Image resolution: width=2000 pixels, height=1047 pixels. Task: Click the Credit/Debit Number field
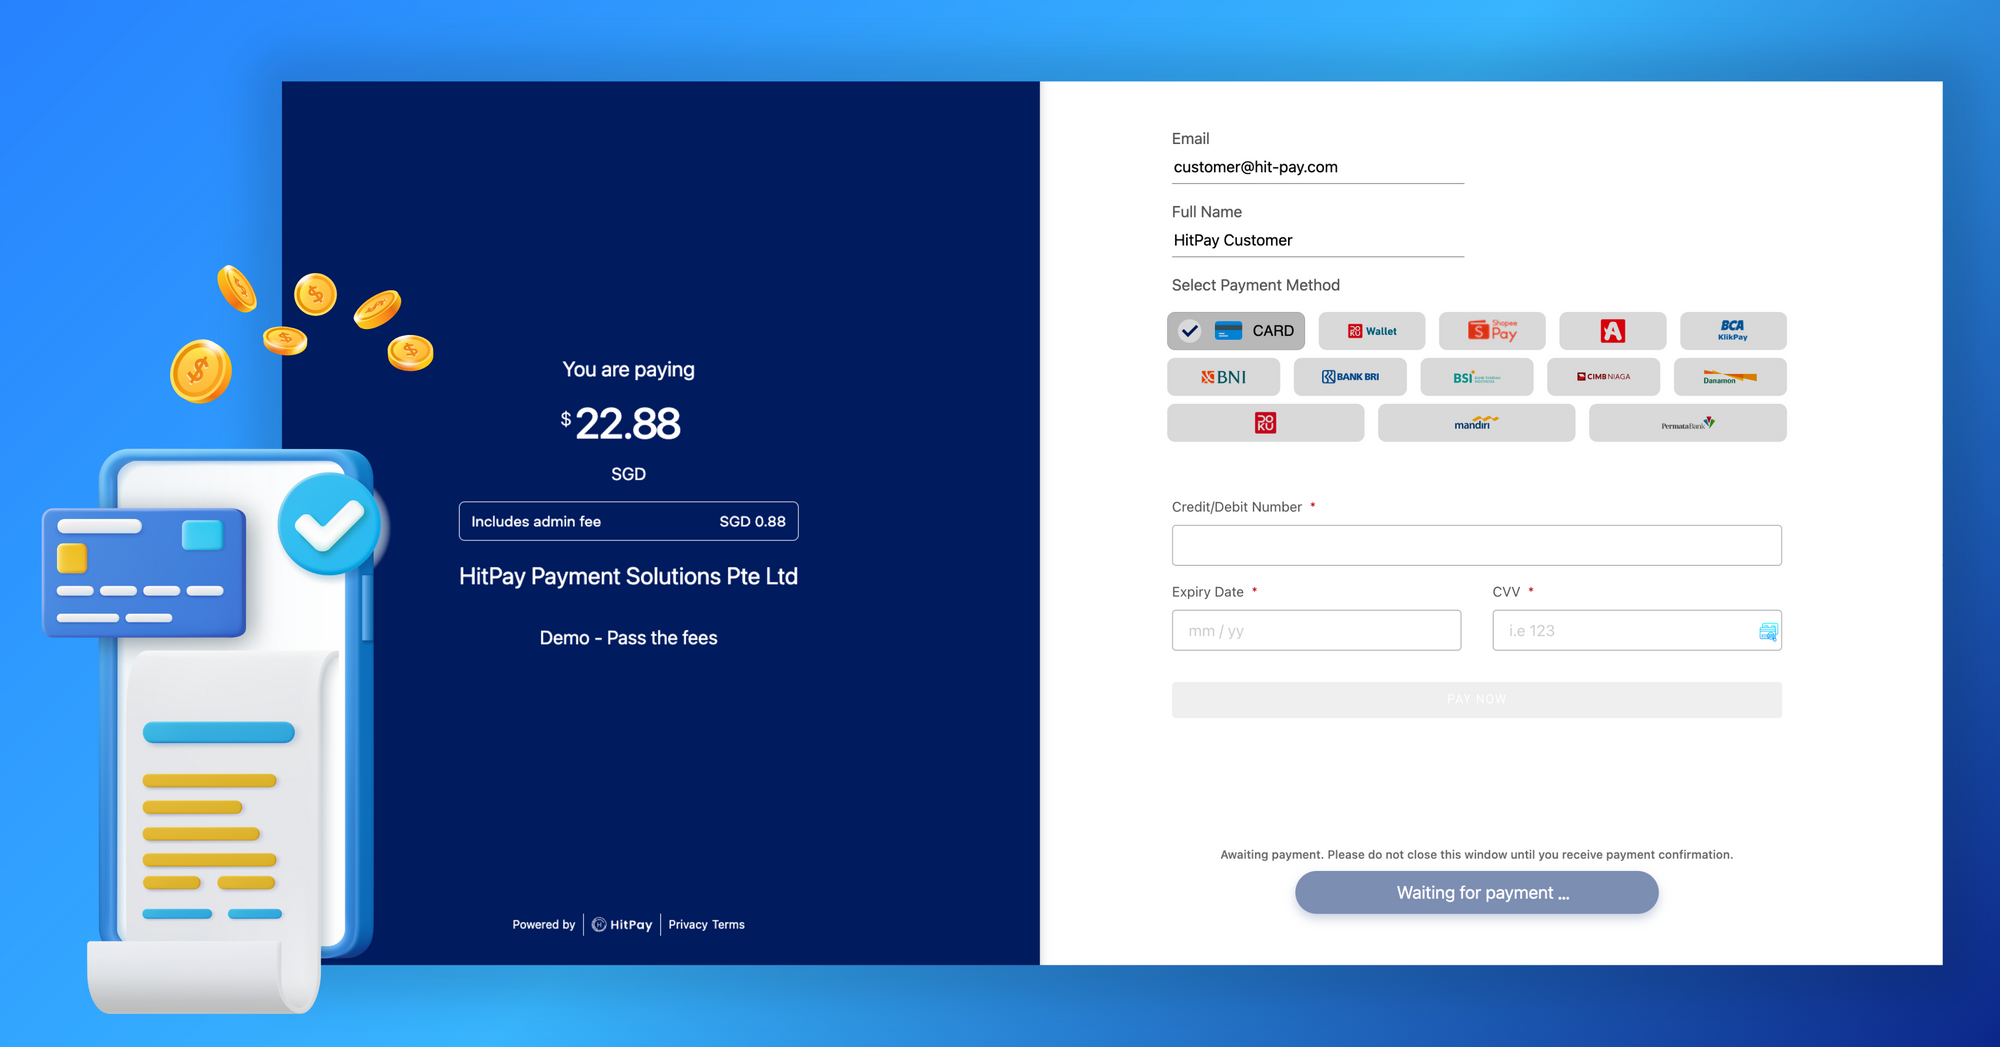[x=1476, y=545]
